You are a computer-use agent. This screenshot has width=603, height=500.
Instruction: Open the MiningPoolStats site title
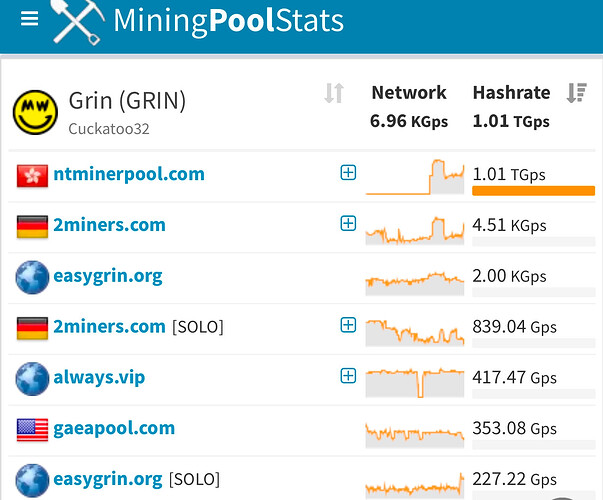click(228, 20)
